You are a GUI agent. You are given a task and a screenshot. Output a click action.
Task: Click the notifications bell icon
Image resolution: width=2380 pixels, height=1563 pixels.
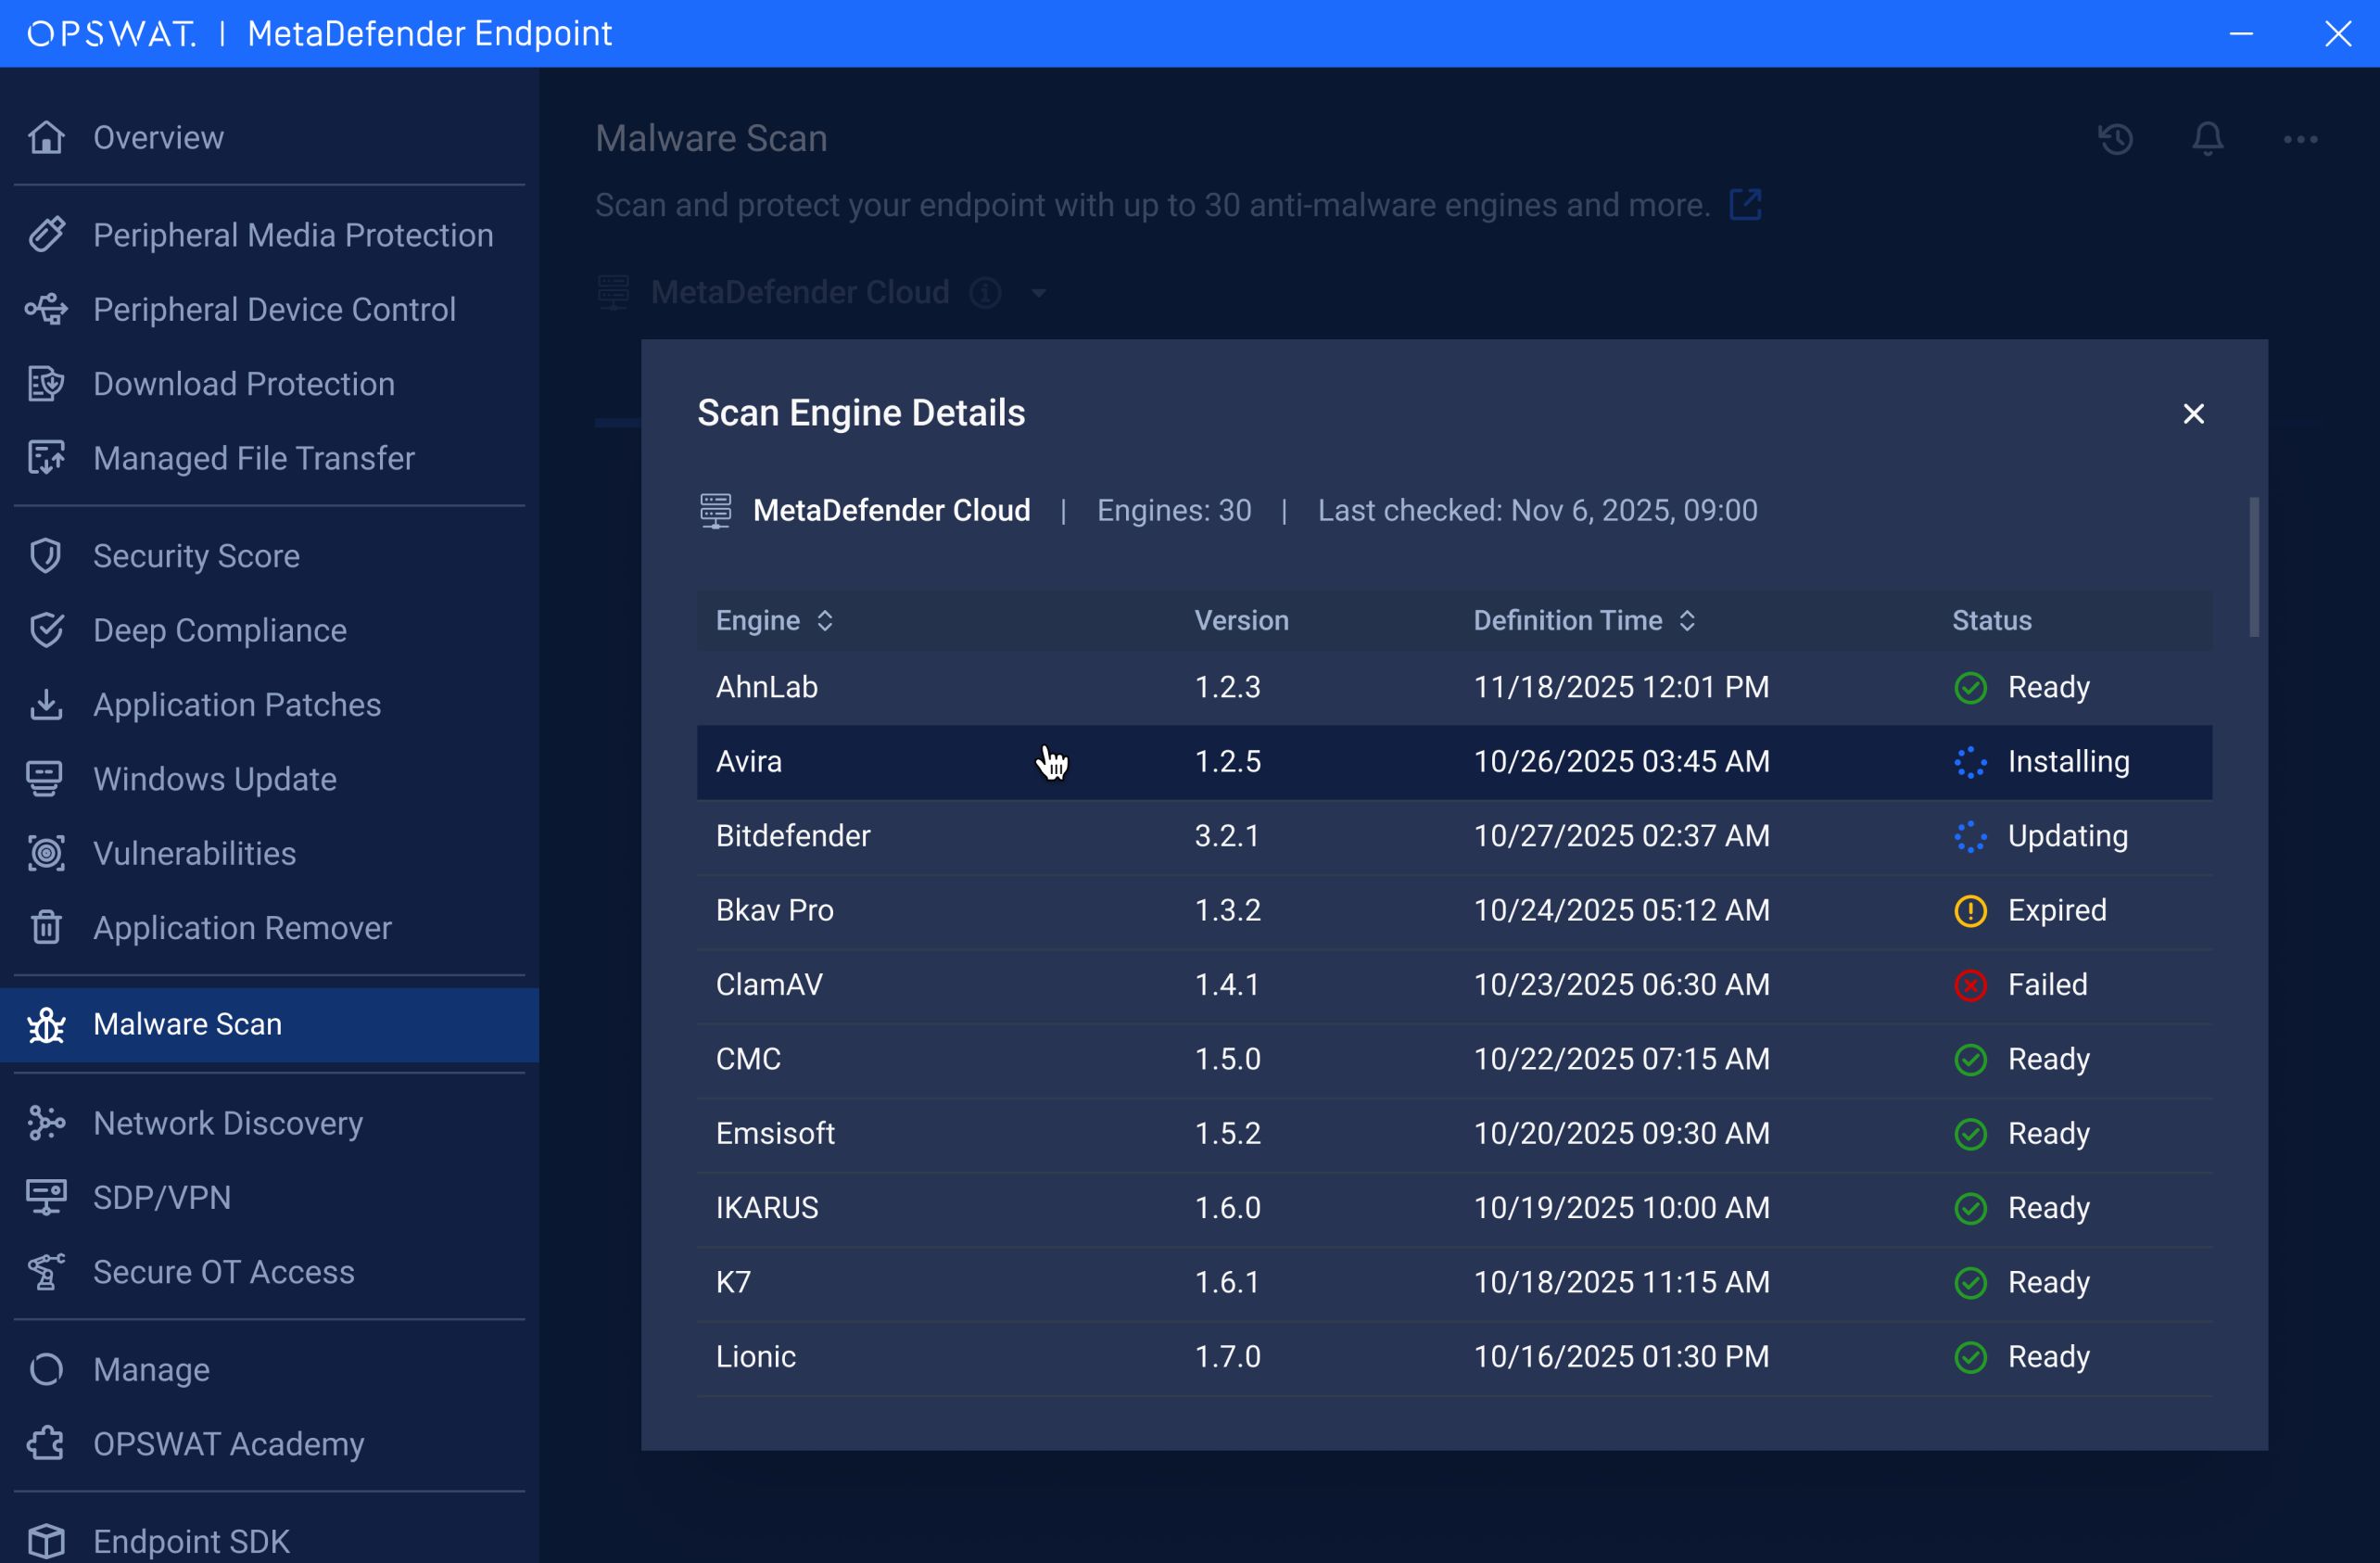pos(2207,139)
